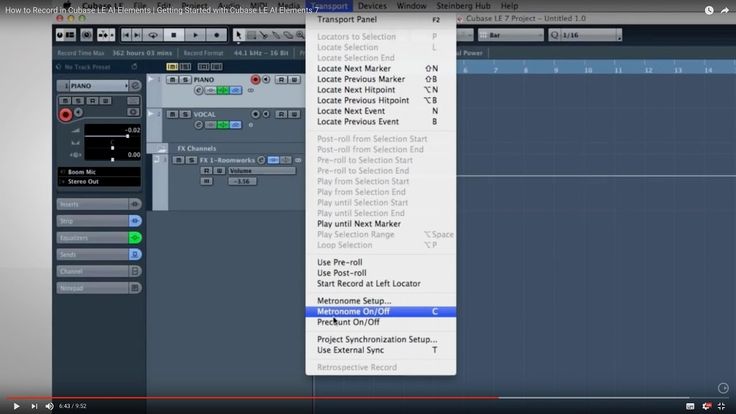Open inspector channel edit 'e' button
The image size is (736, 414).
135,86
